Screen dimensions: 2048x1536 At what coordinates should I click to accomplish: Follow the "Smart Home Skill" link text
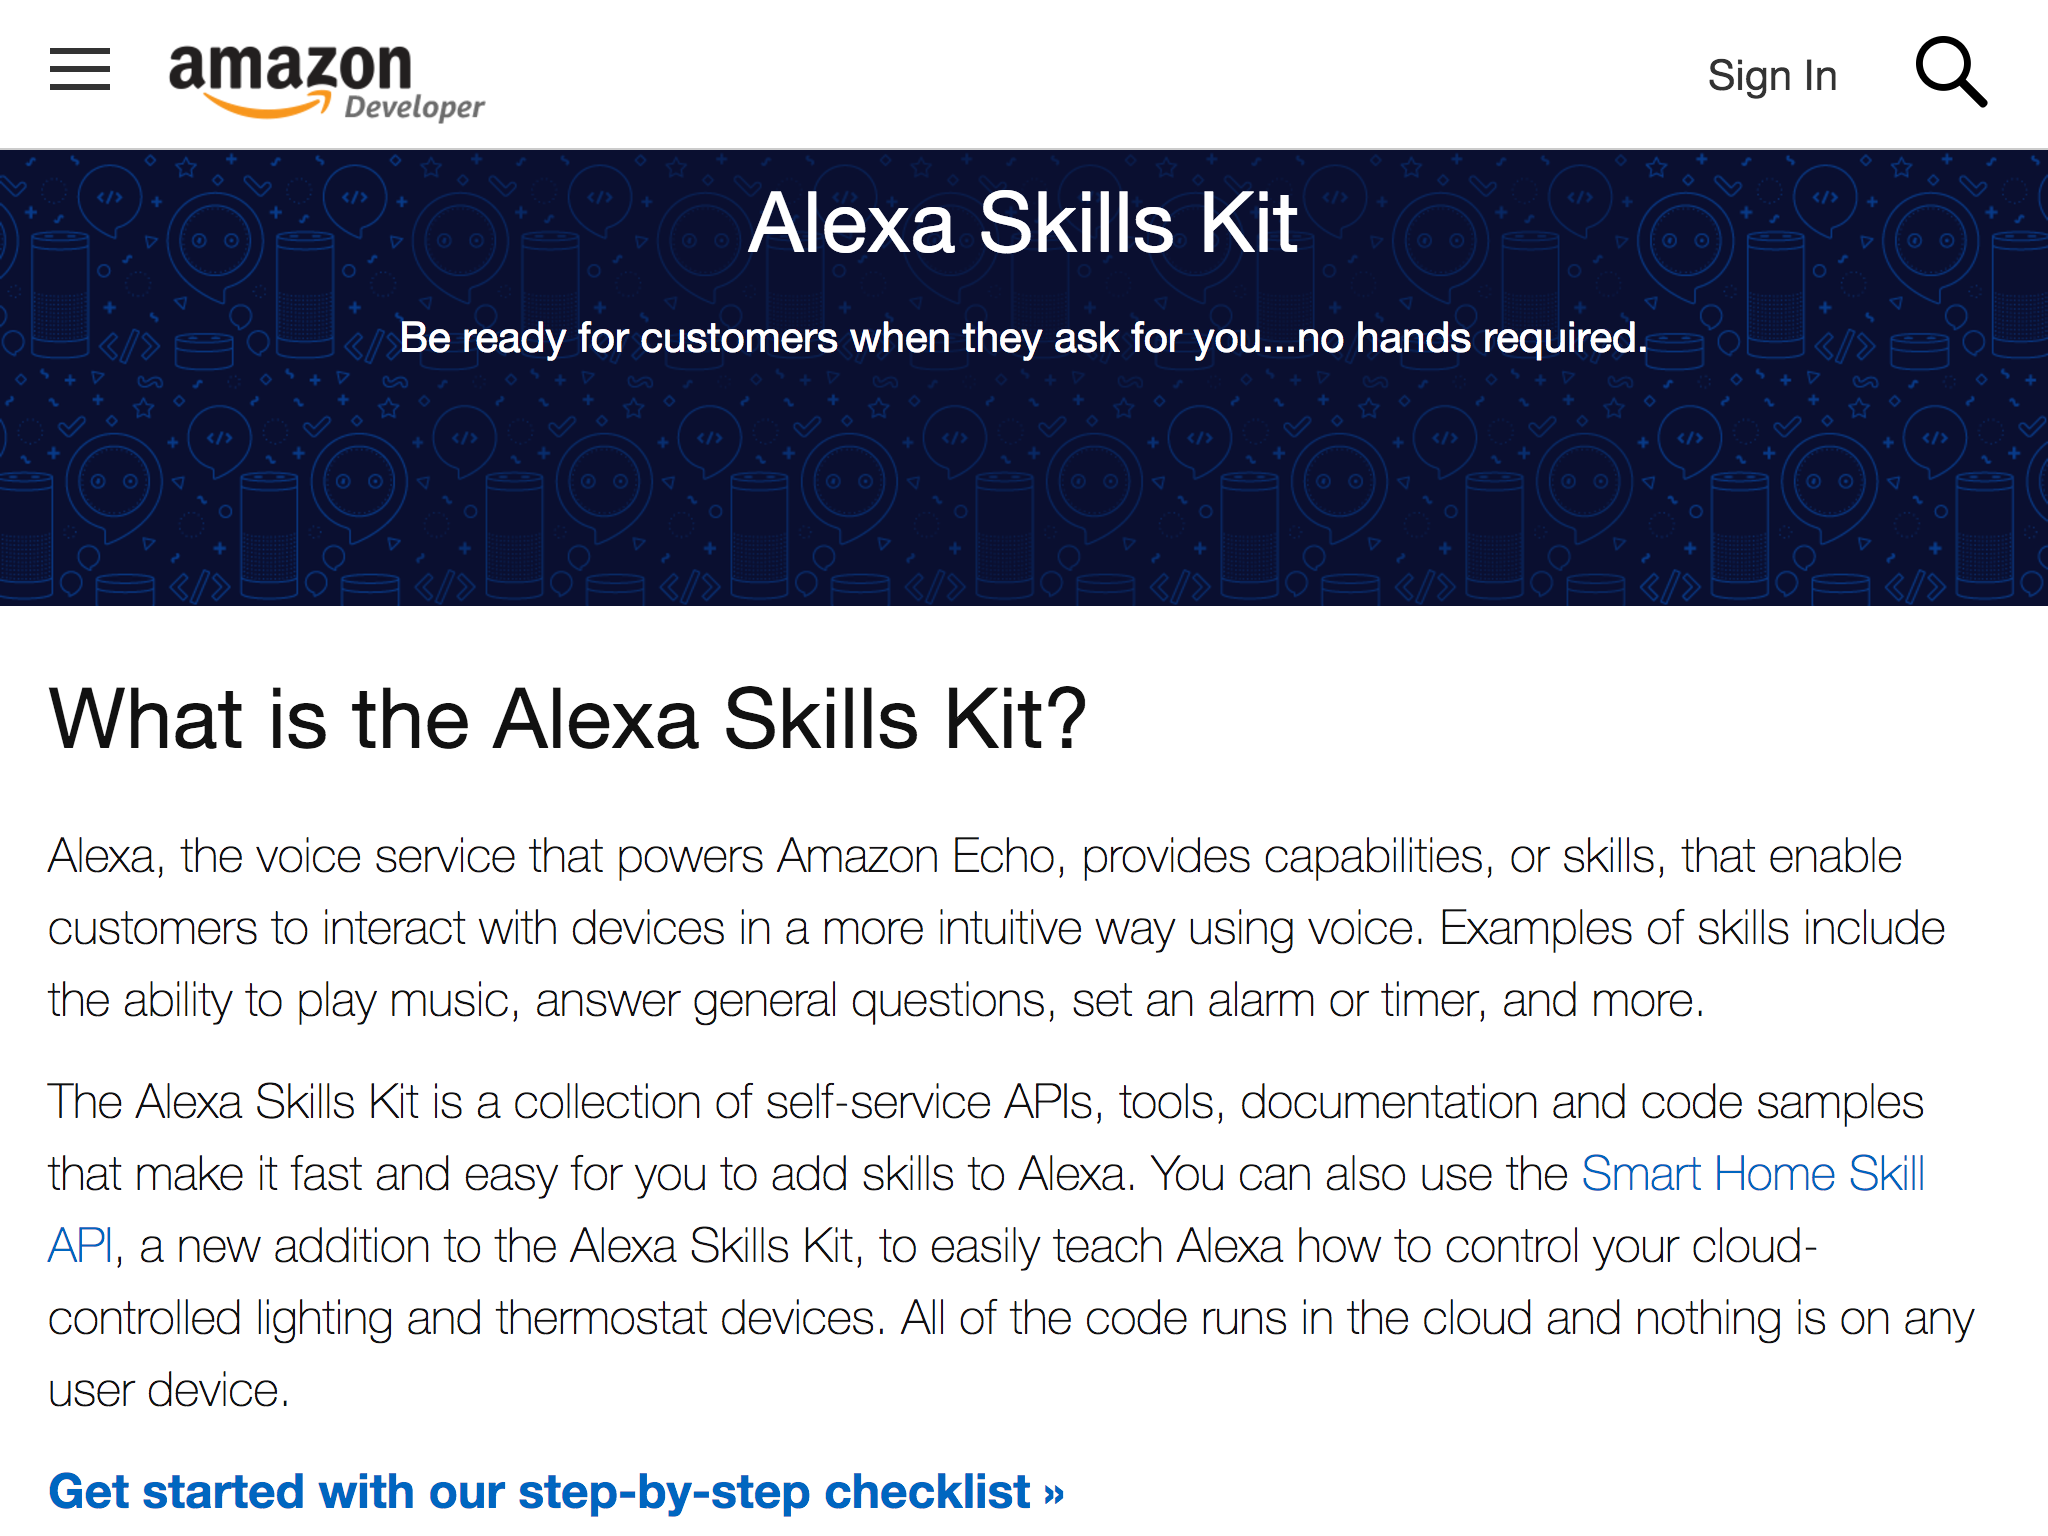tap(1752, 1174)
